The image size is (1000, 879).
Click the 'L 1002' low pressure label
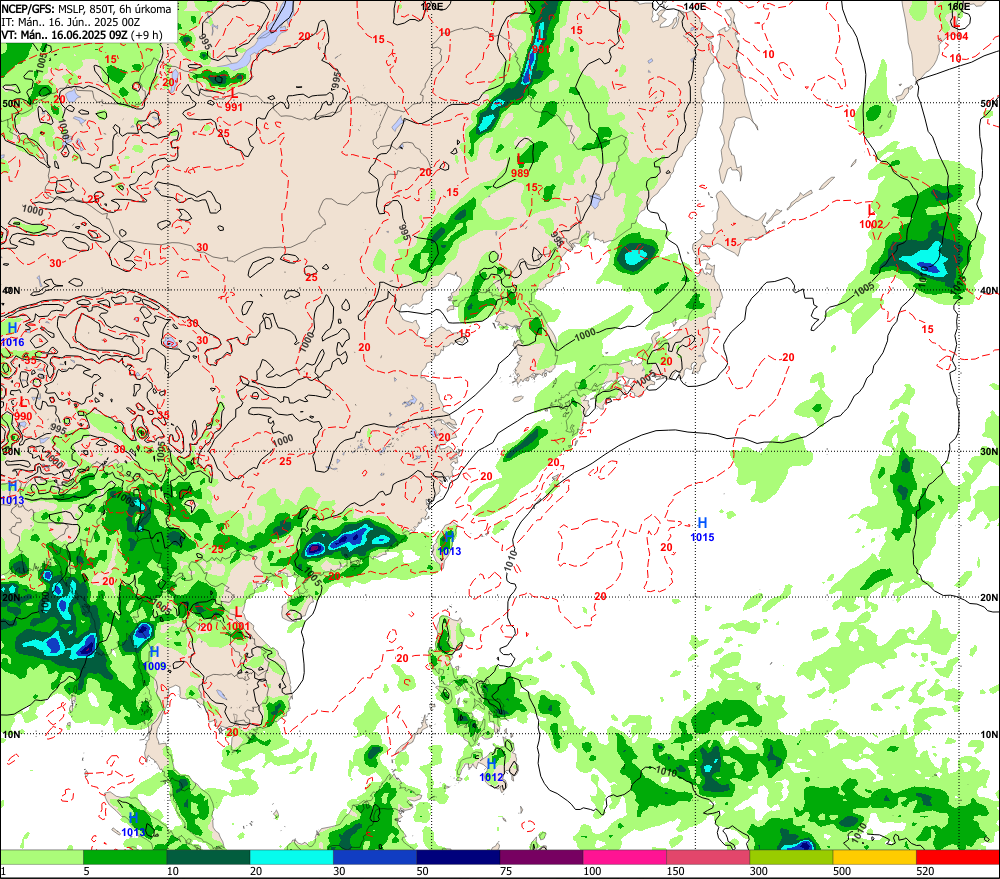tap(871, 217)
